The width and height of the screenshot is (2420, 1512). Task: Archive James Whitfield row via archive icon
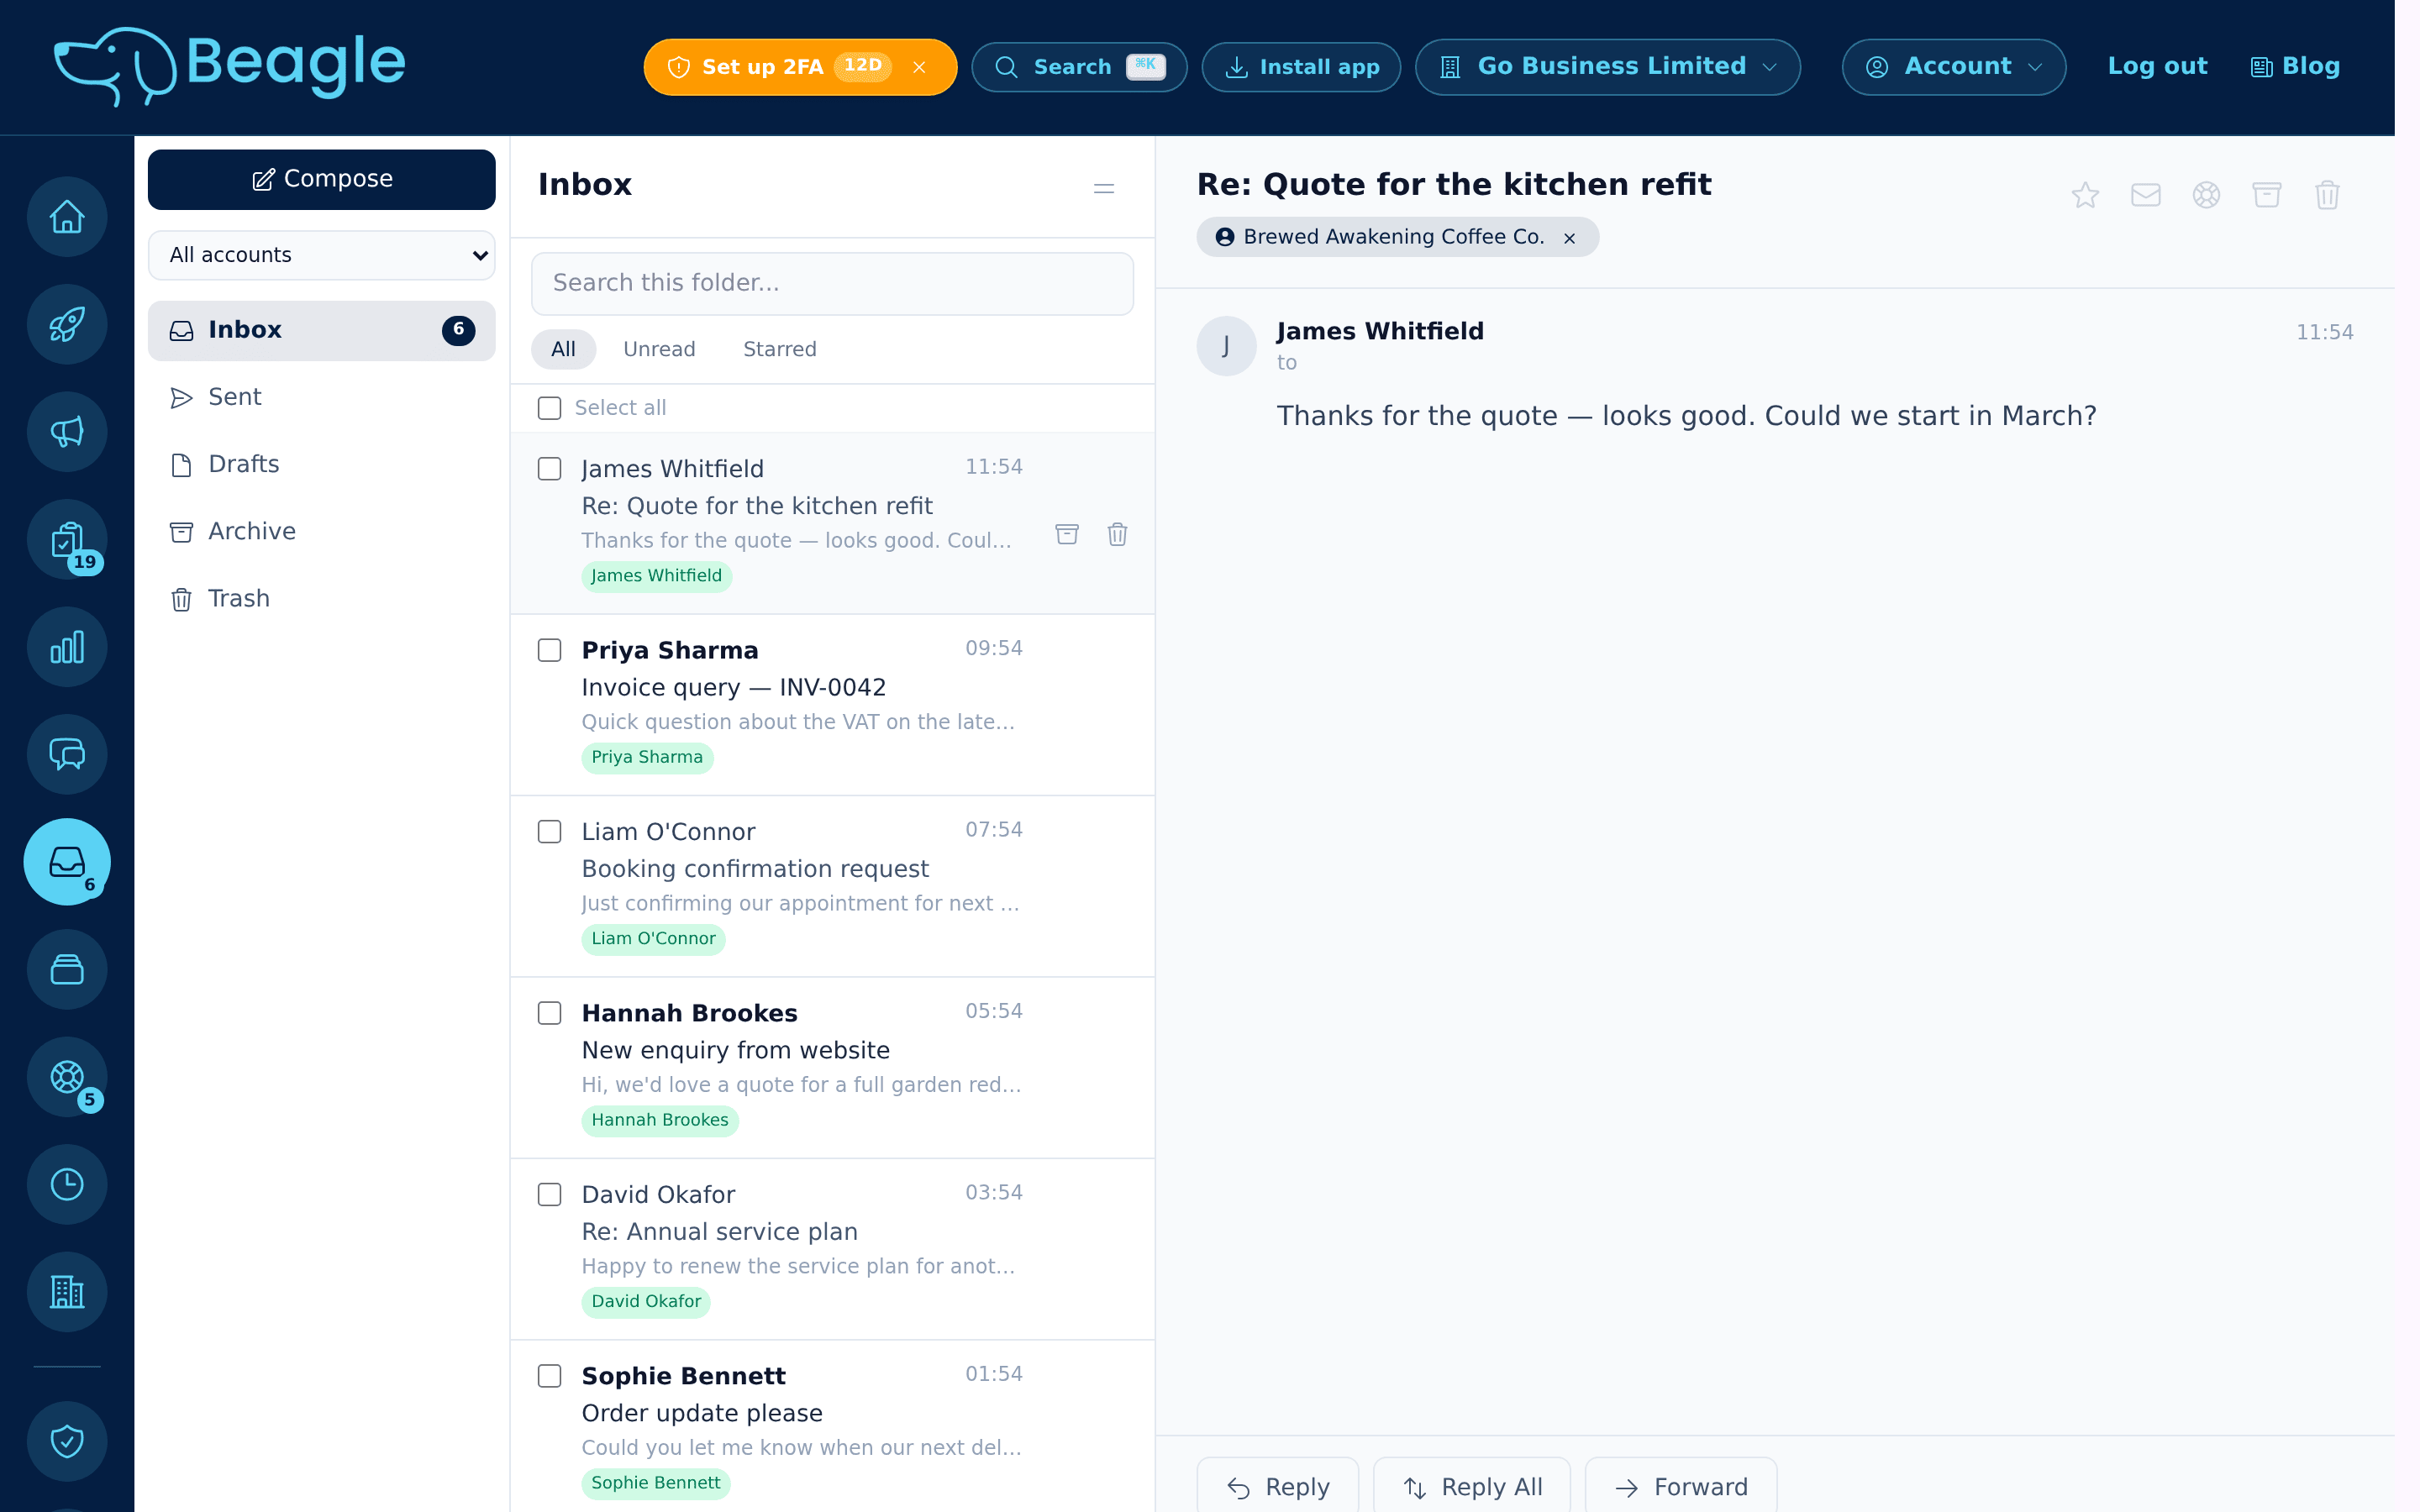coord(1067,534)
